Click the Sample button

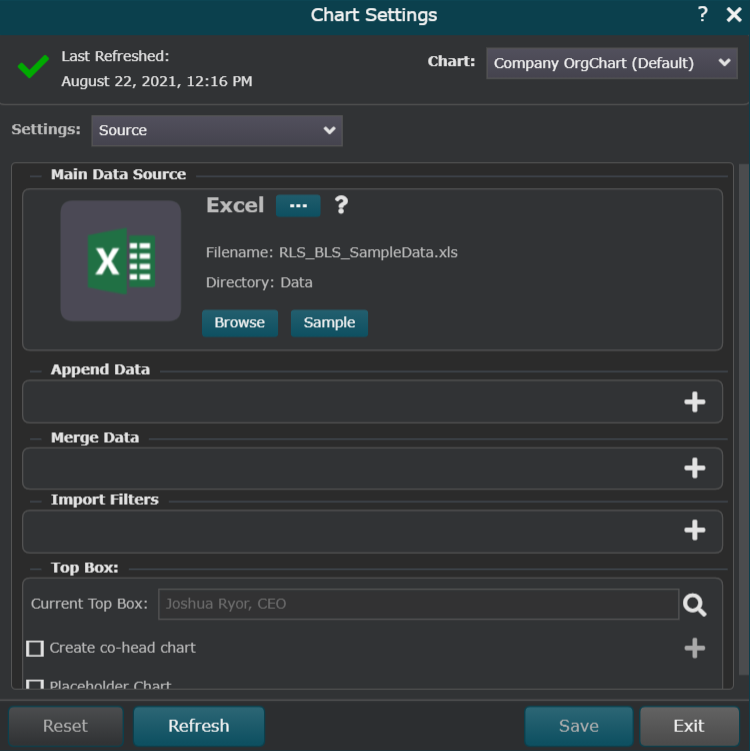(329, 323)
